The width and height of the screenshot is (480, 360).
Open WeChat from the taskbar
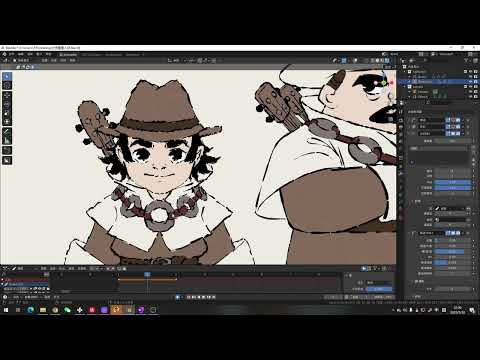(x=67, y=310)
